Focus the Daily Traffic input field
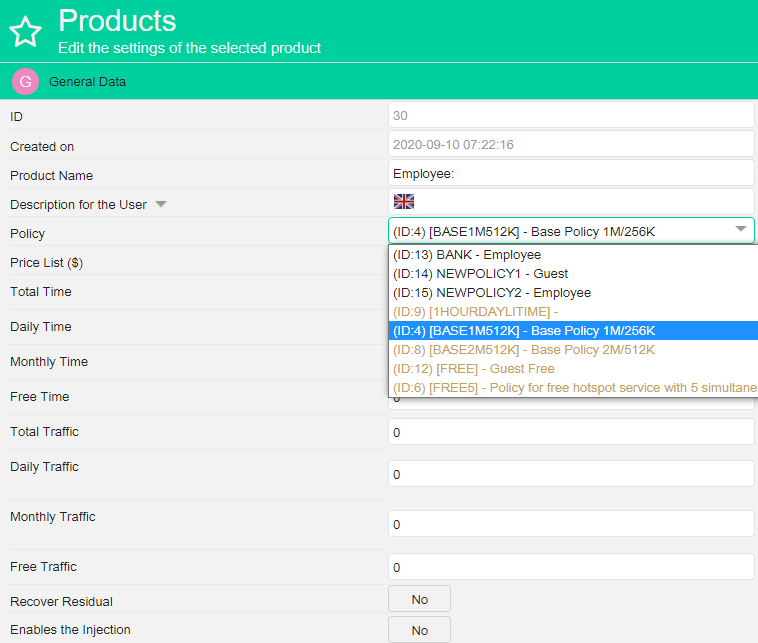This screenshot has width=758, height=643. pyautogui.click(x=570, y=474)
